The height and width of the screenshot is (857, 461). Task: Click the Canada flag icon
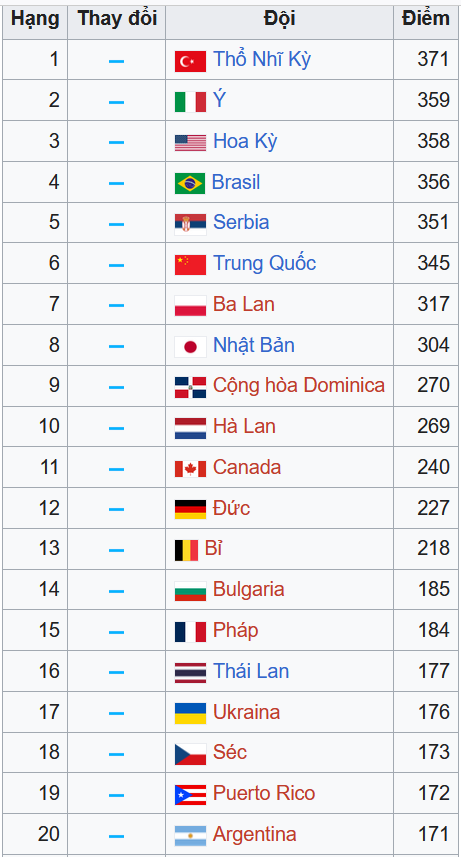pyautogui.click(x=190, y=469)
